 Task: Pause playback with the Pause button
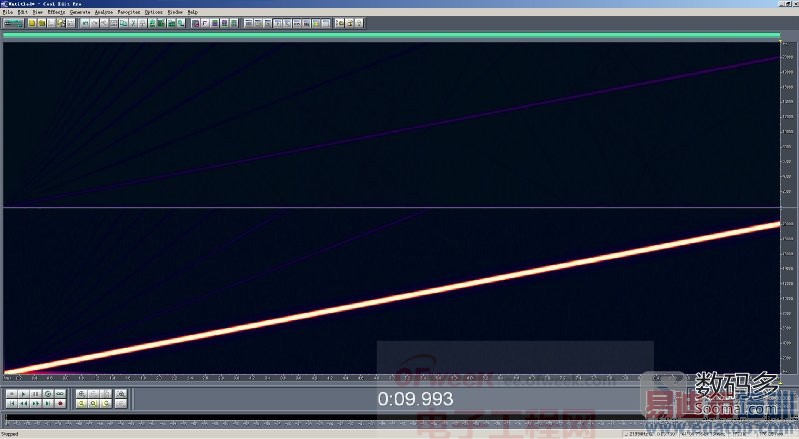36,394
